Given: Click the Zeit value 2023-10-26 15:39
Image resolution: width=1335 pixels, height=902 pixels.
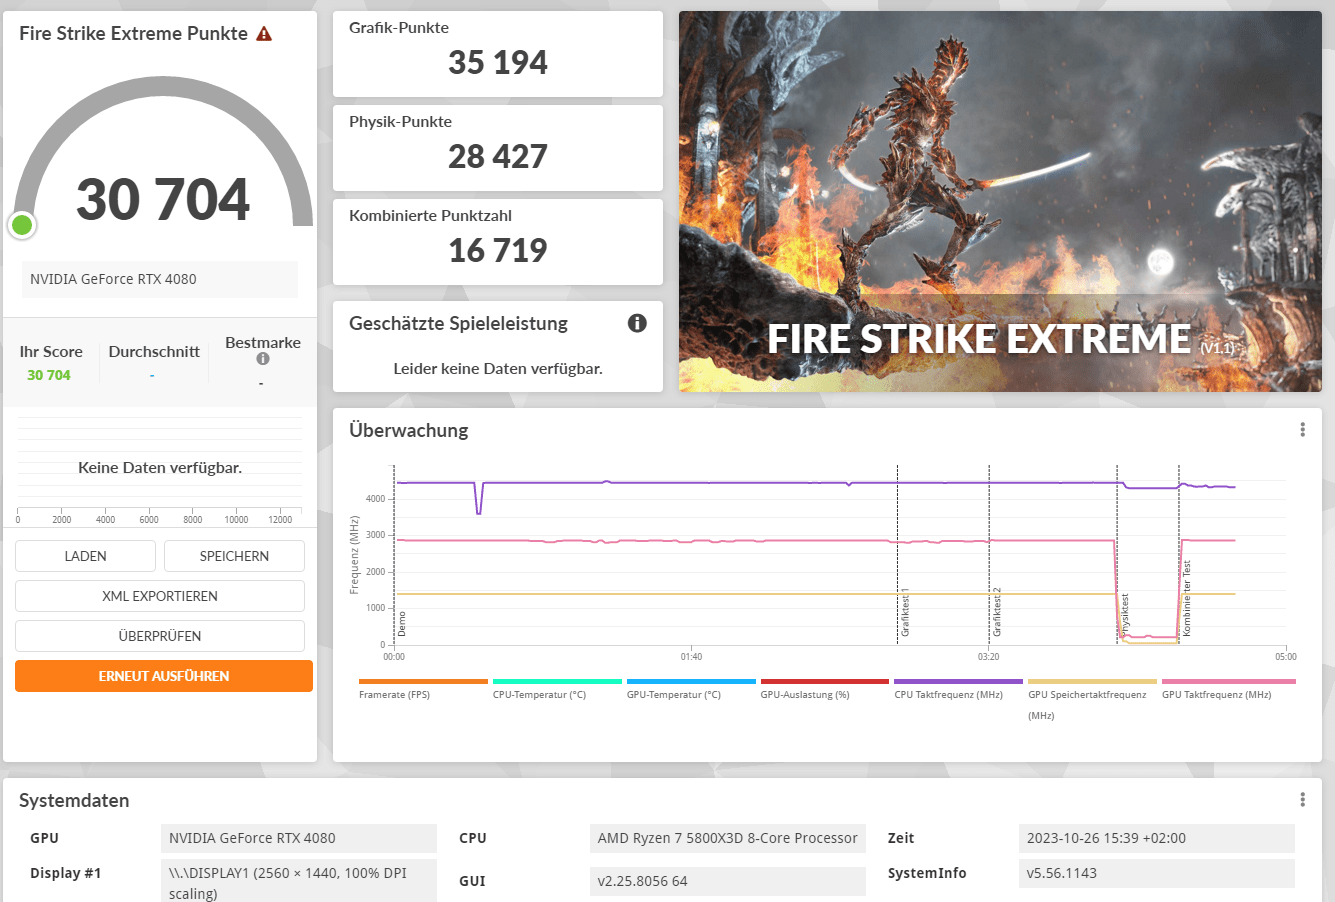Looking at the screenshot, I should click(x=1157, y=838).
